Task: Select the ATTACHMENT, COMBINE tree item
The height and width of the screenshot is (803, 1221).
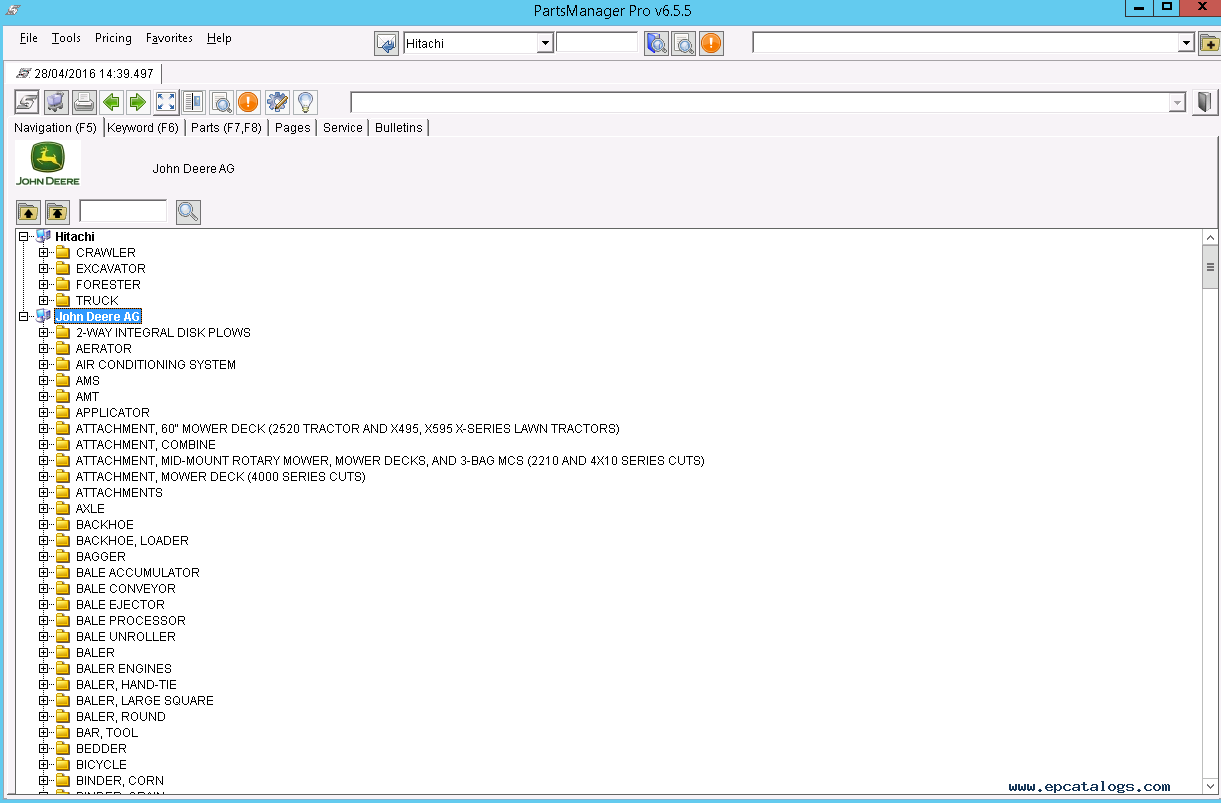Action: pos(146,445)
